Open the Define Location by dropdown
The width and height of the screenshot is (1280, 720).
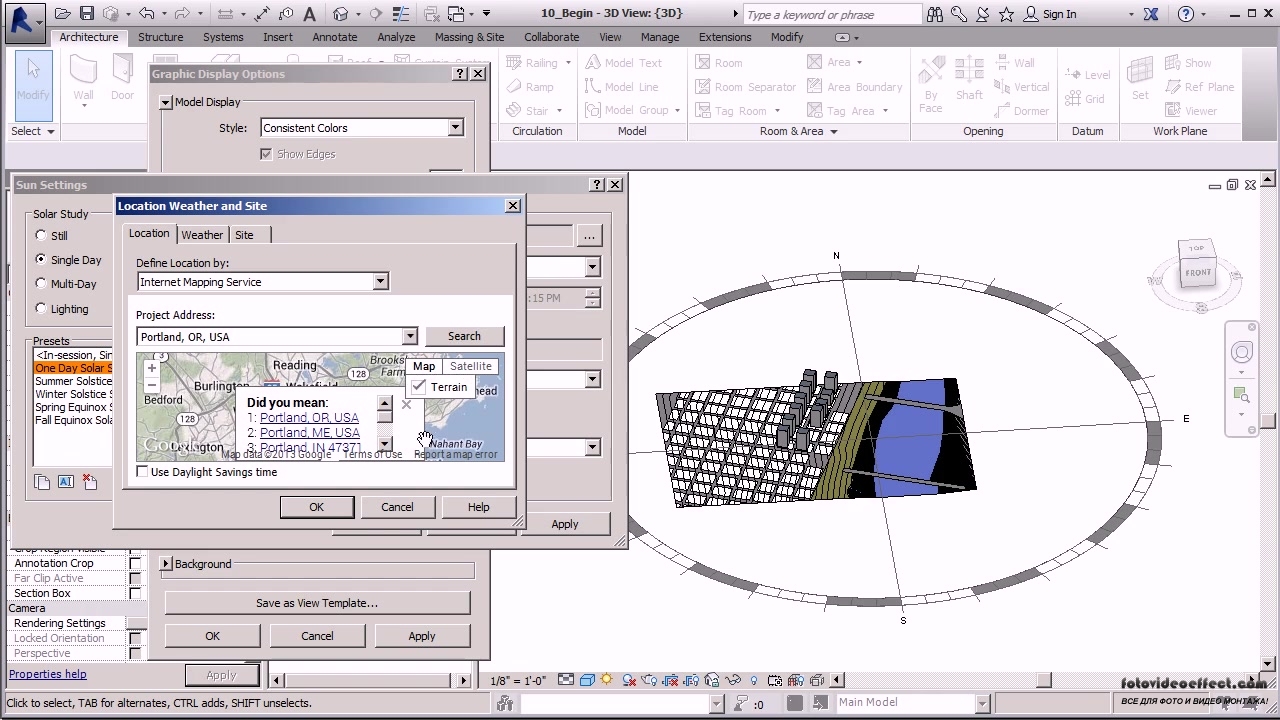(x=380, y=282)
